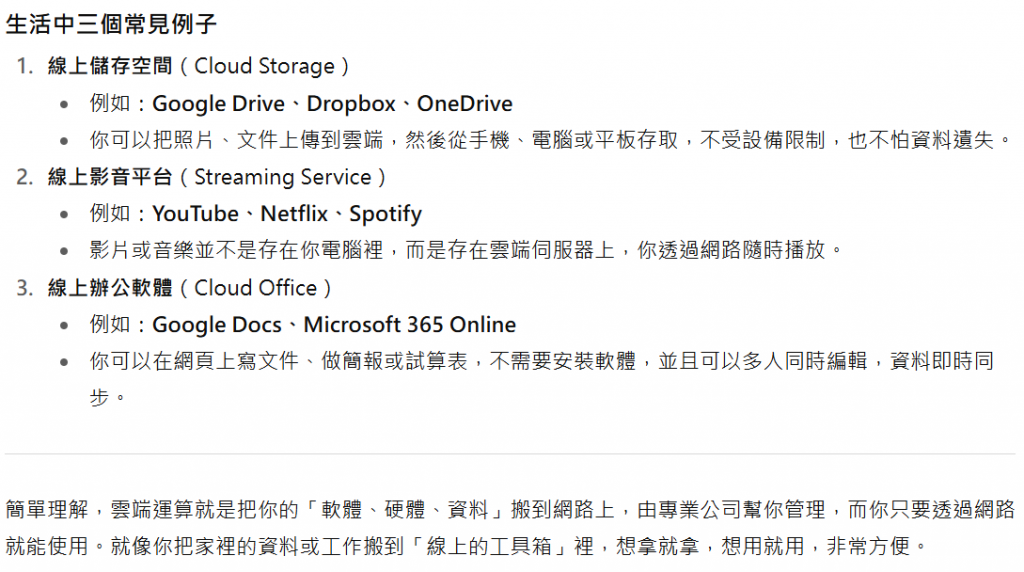Image resolution: width=1024 pixels, height=572 pixels.
Task: Click the bold word Netflix
Action: (x=294, y=214)
